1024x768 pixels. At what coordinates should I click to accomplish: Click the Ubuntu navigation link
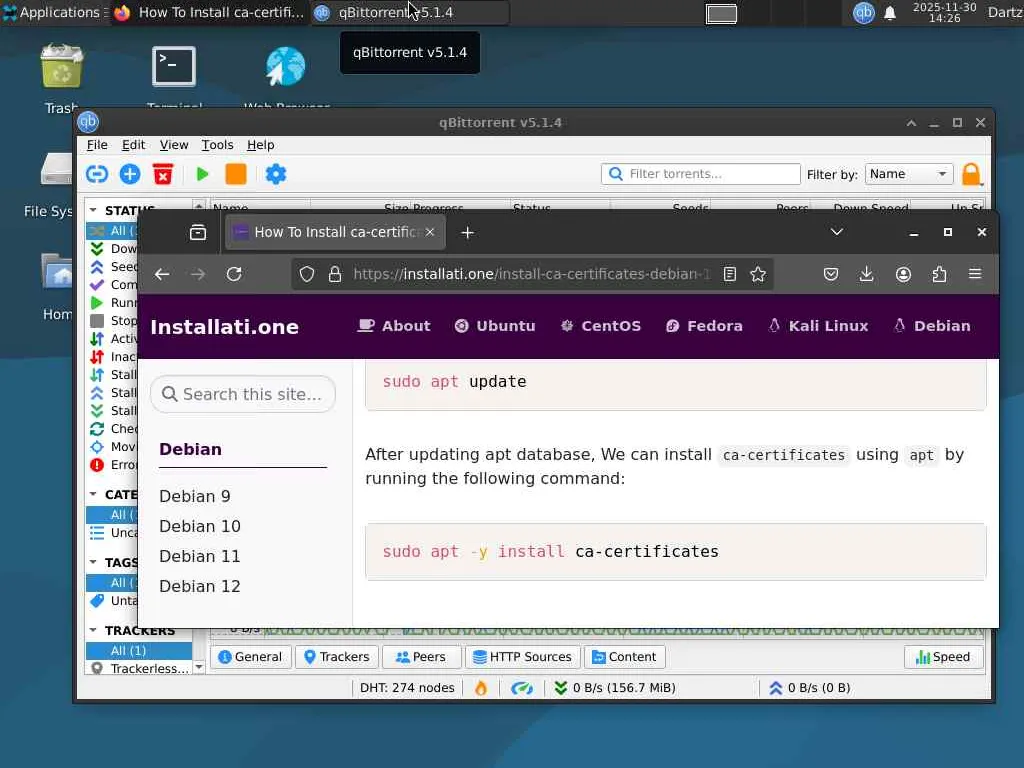tap(495, 326)
